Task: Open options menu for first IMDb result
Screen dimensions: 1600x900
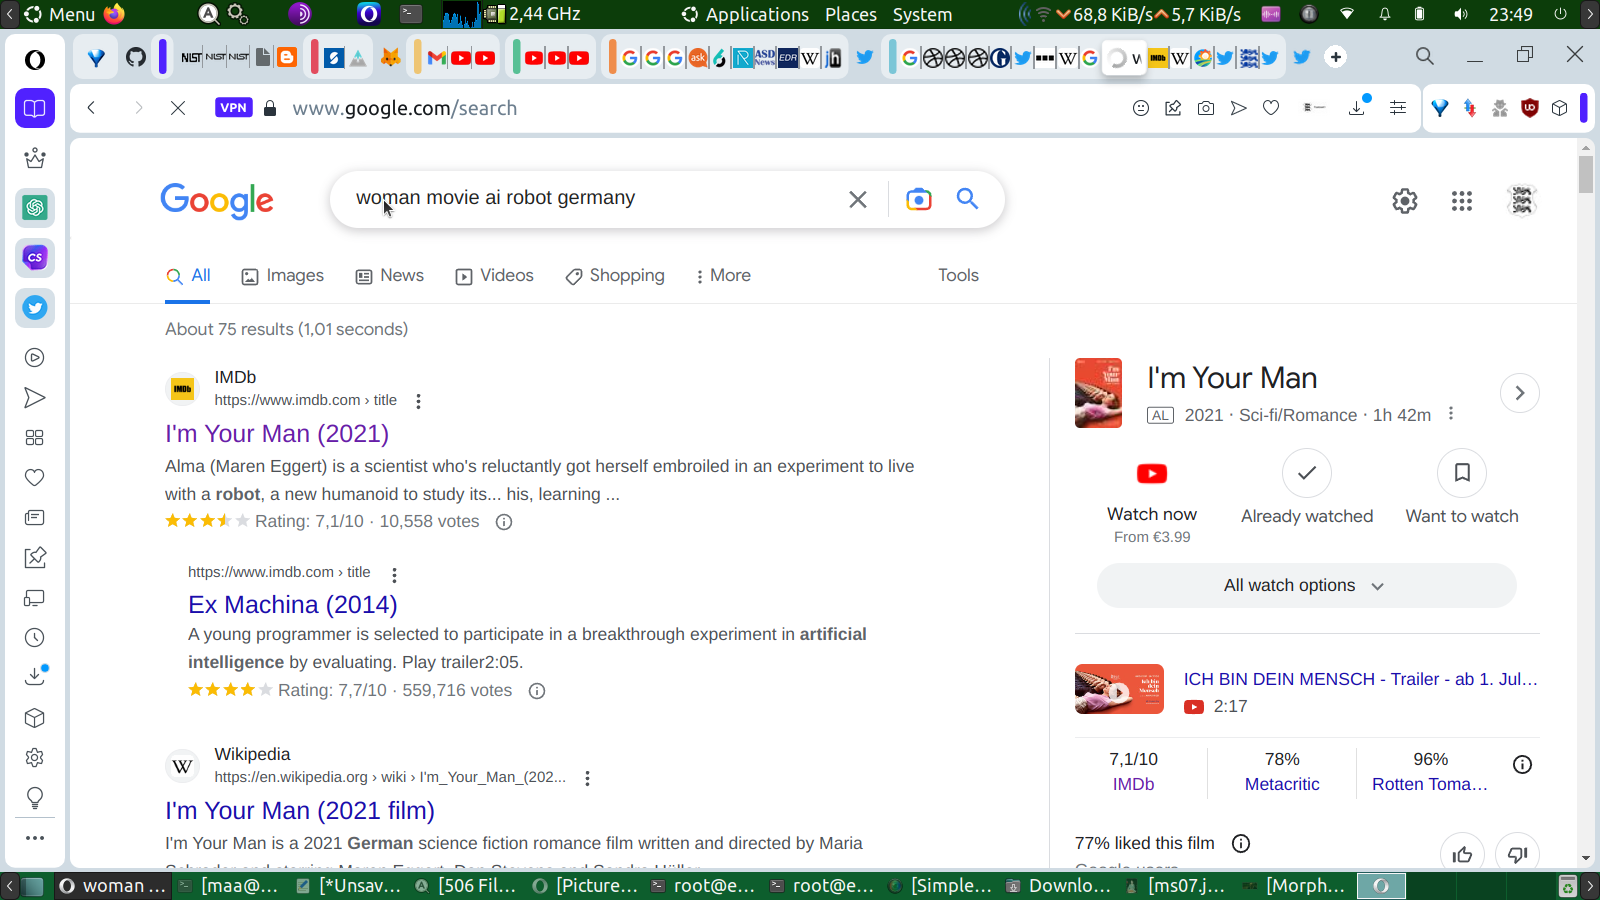Action: coord(418,401)
